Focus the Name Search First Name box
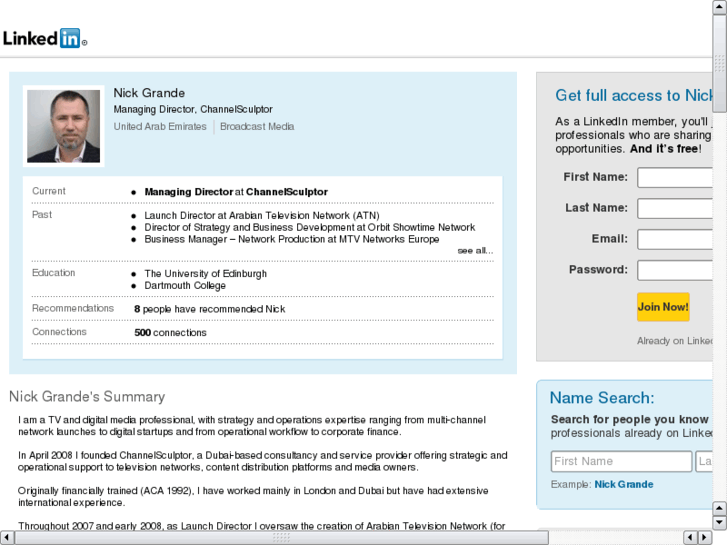Screen dimensions: 727x545 point(621,461)
